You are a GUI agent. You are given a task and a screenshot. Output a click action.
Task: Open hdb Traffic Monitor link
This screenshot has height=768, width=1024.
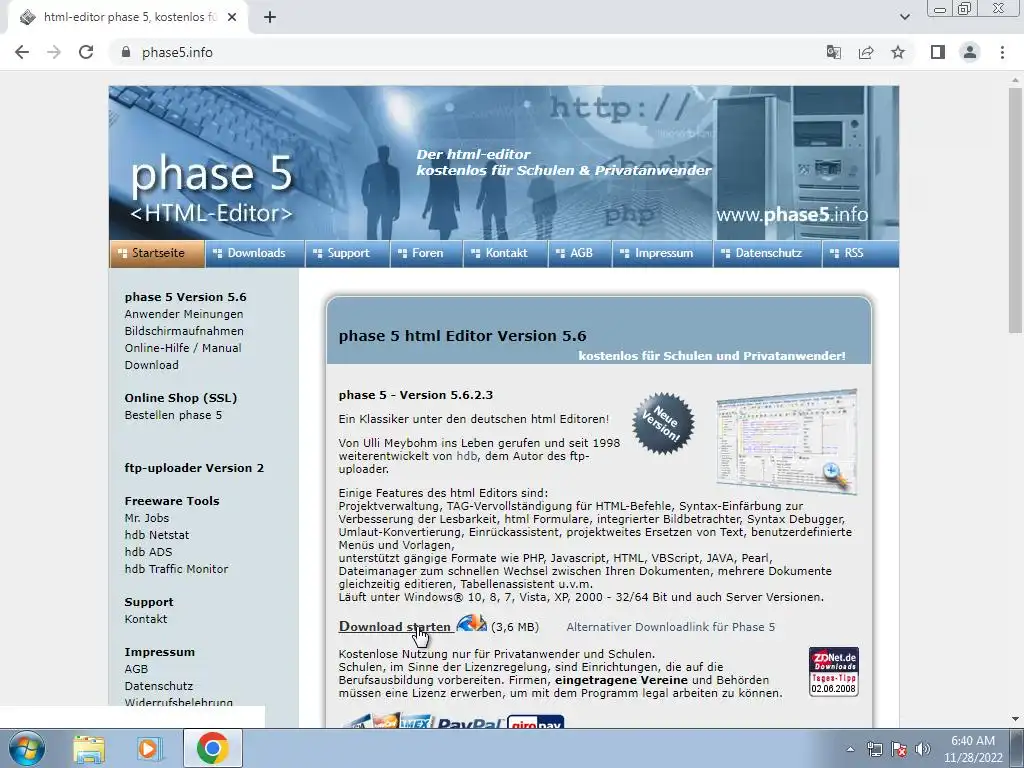[176, 569]
